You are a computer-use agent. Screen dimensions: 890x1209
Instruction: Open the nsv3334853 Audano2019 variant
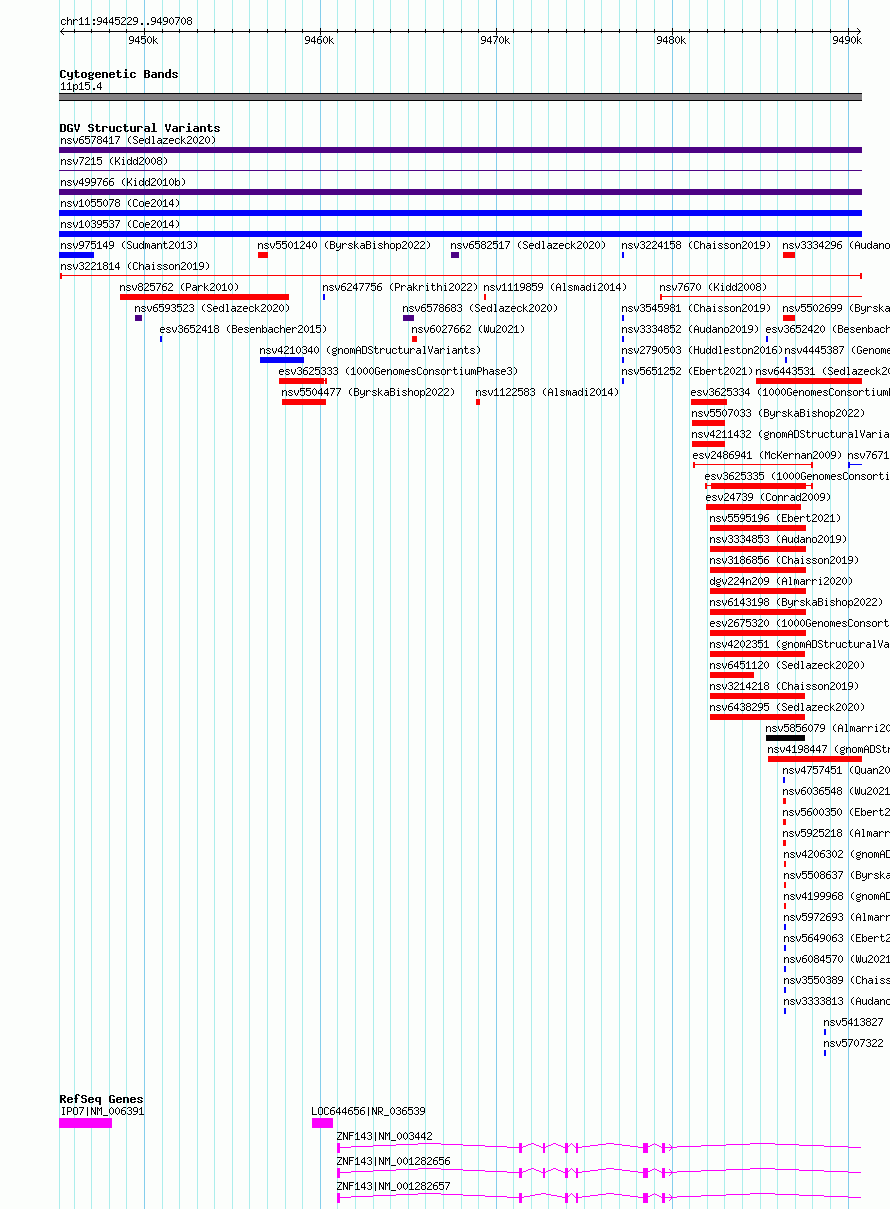778,539
